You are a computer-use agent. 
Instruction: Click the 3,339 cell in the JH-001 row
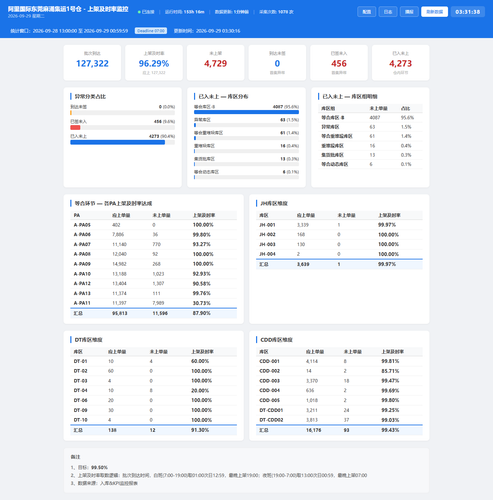pos(303,225)
